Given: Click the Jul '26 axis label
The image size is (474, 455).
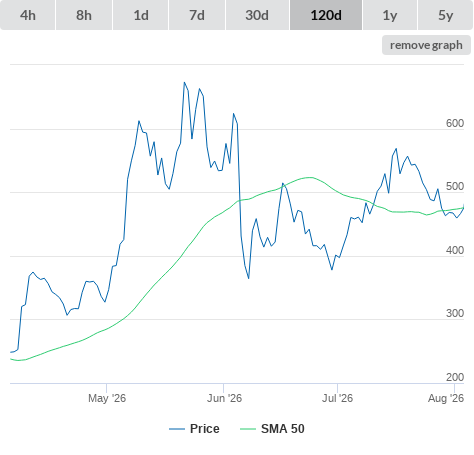Looking at the screenshot, I should click(x=337, y=398).
